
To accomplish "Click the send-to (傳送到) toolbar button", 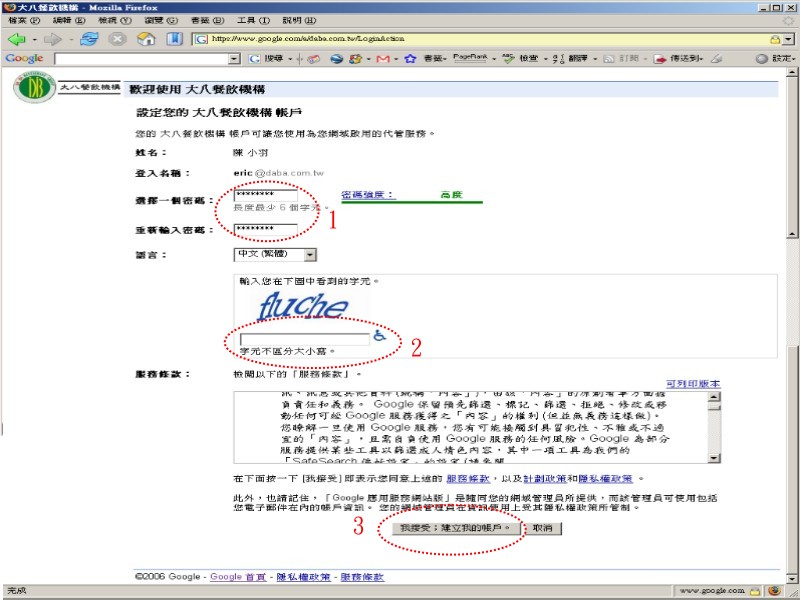I will pos(679,59).
